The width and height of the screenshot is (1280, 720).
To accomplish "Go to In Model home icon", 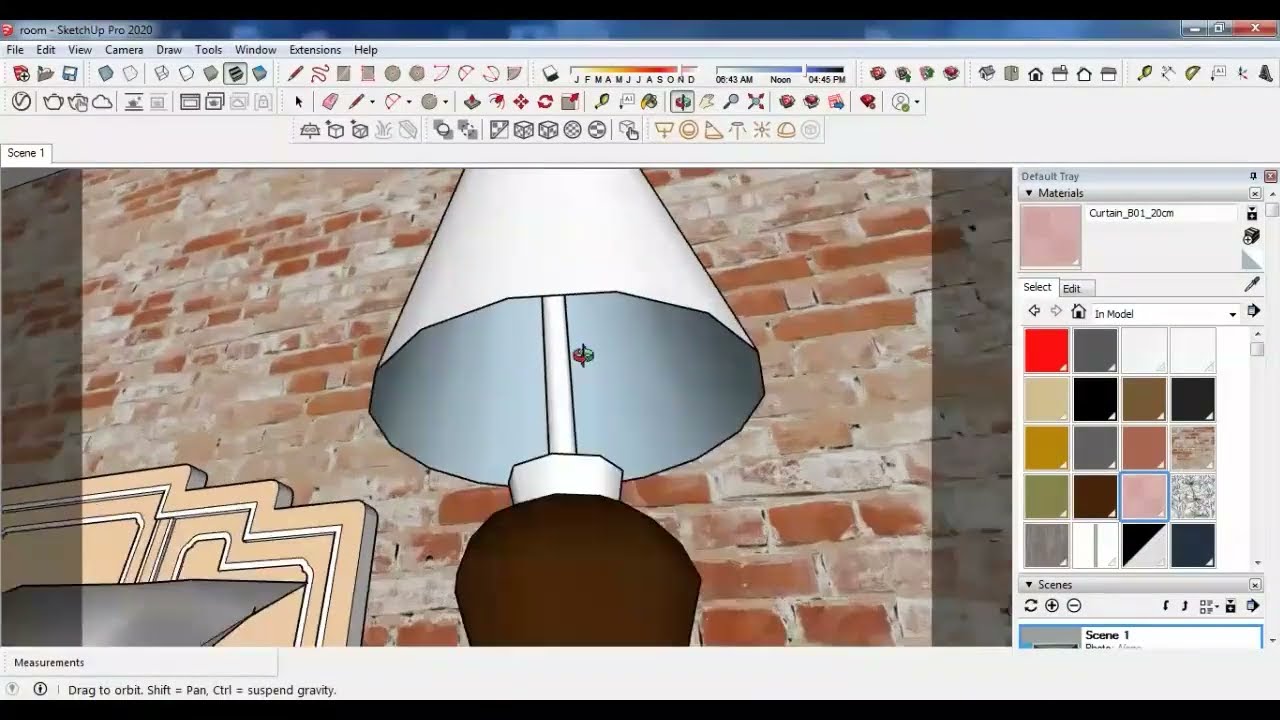I will (x=1078, y=312).
